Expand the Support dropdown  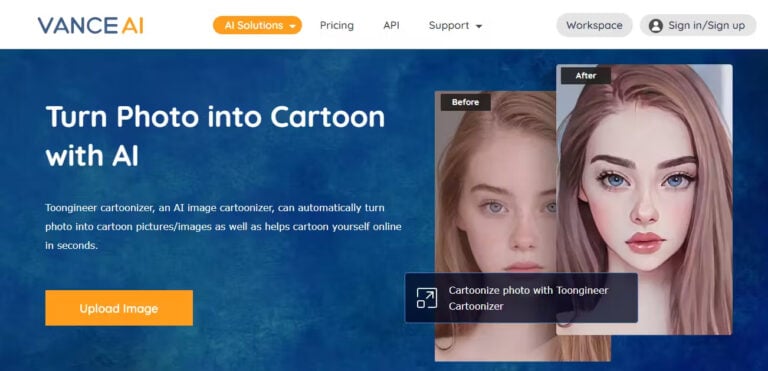click(x=455, y=25)
